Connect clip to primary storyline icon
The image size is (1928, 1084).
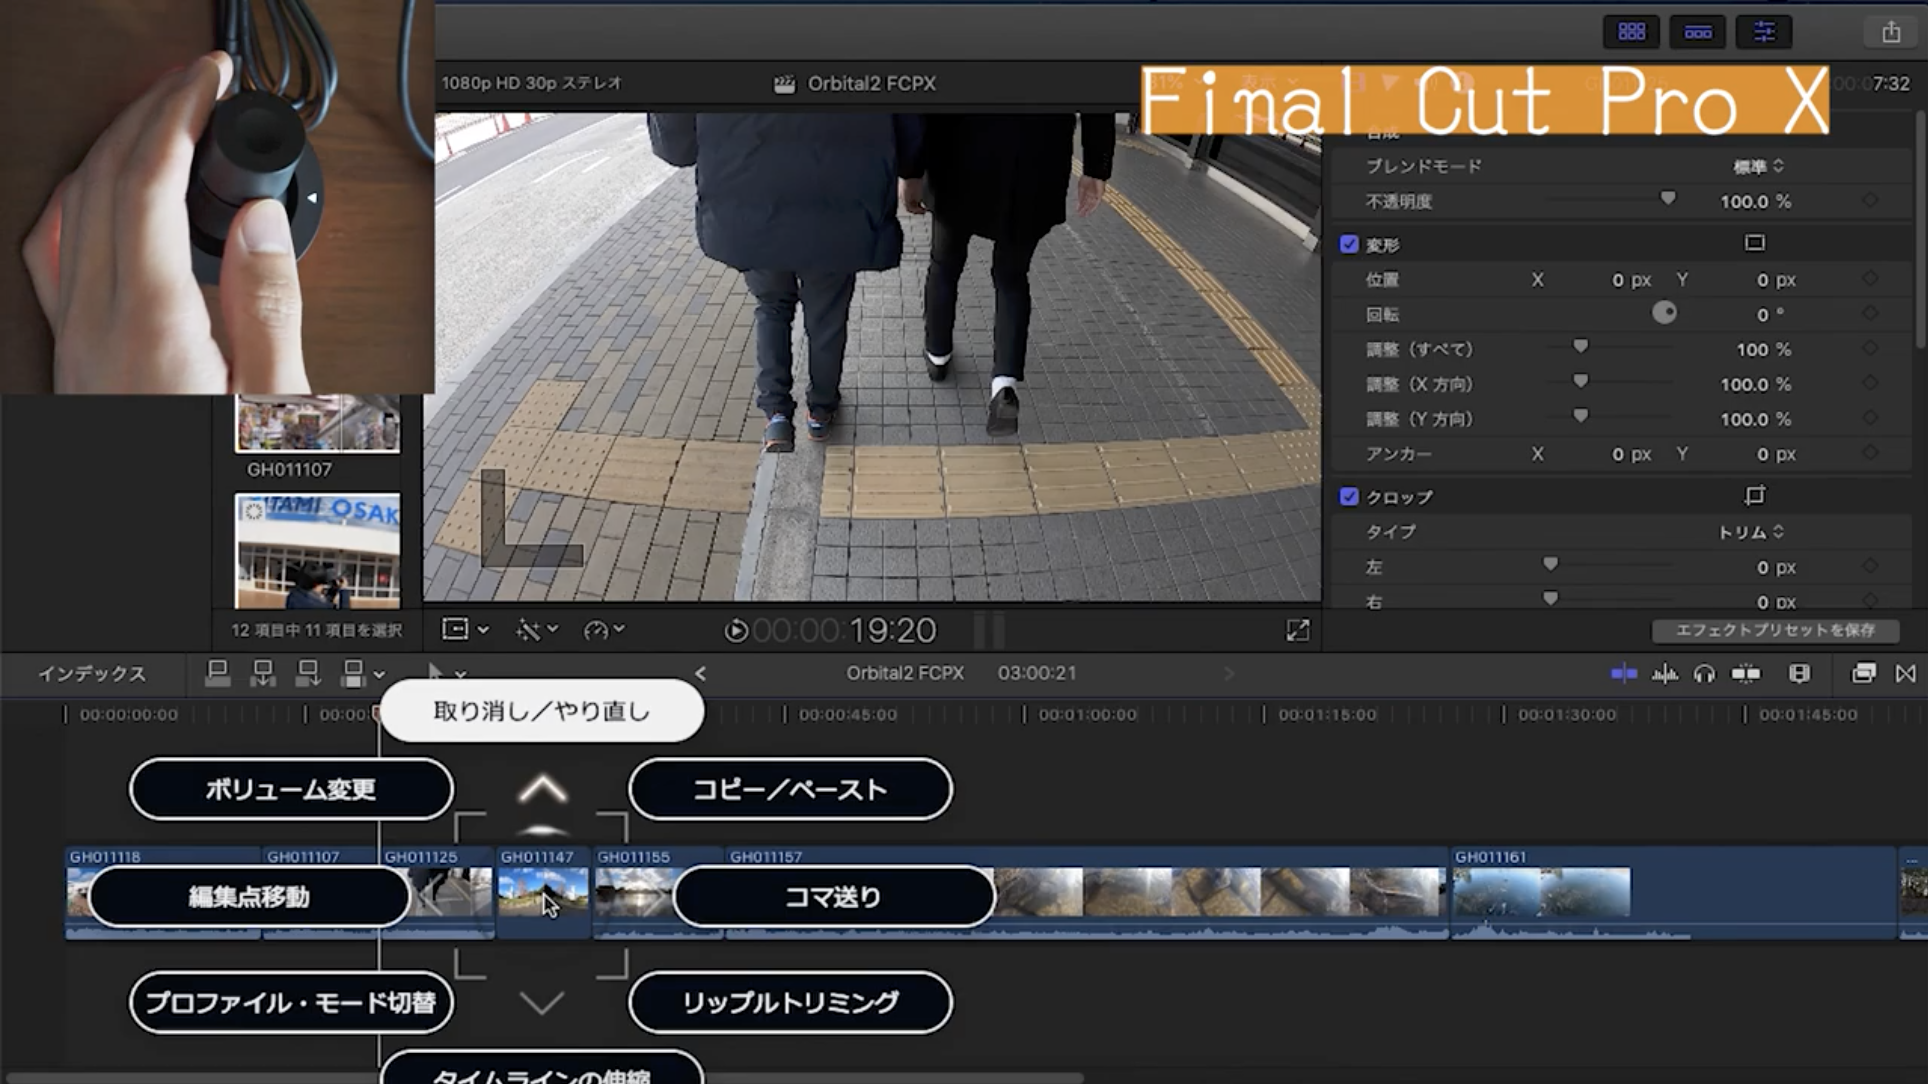217,673
